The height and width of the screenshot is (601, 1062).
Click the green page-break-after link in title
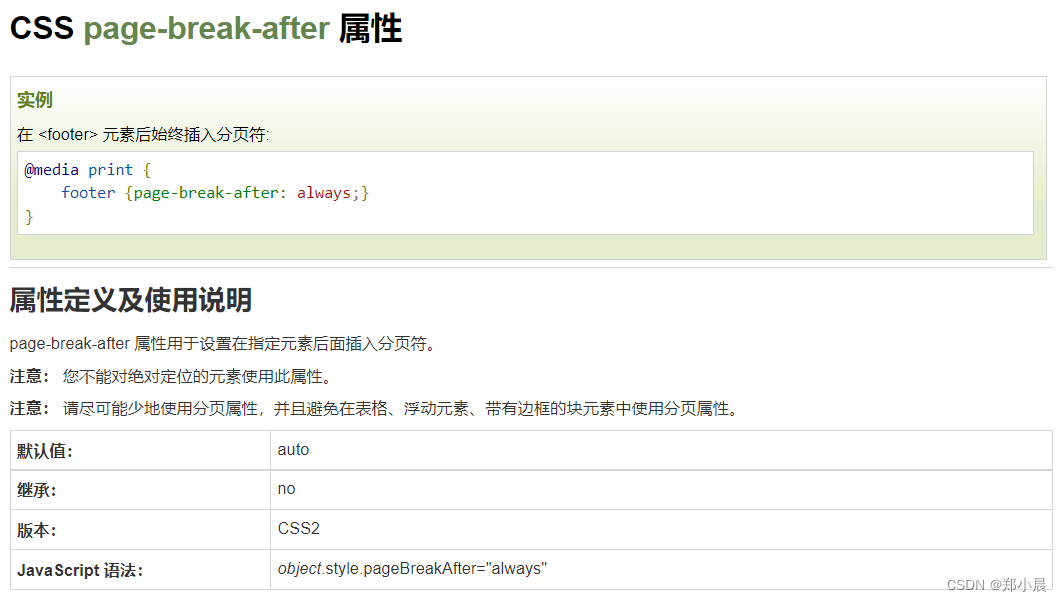coord(205,28)
